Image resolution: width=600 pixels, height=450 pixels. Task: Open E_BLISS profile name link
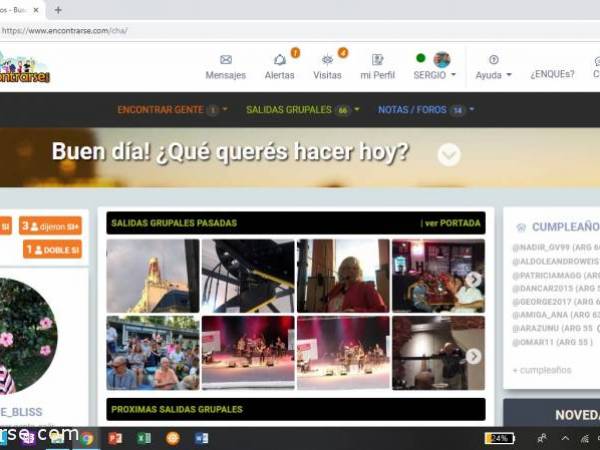pos(21,412)
